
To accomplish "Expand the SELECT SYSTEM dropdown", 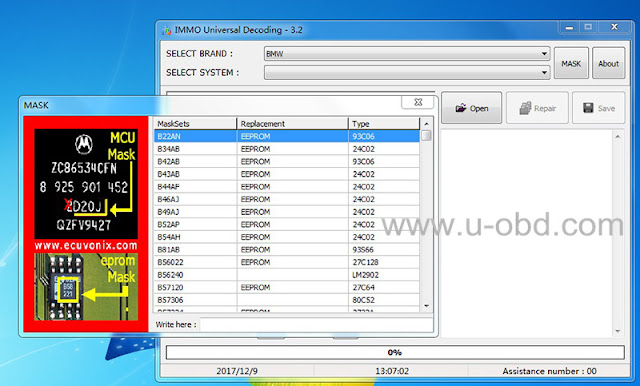I will [407, 73].
